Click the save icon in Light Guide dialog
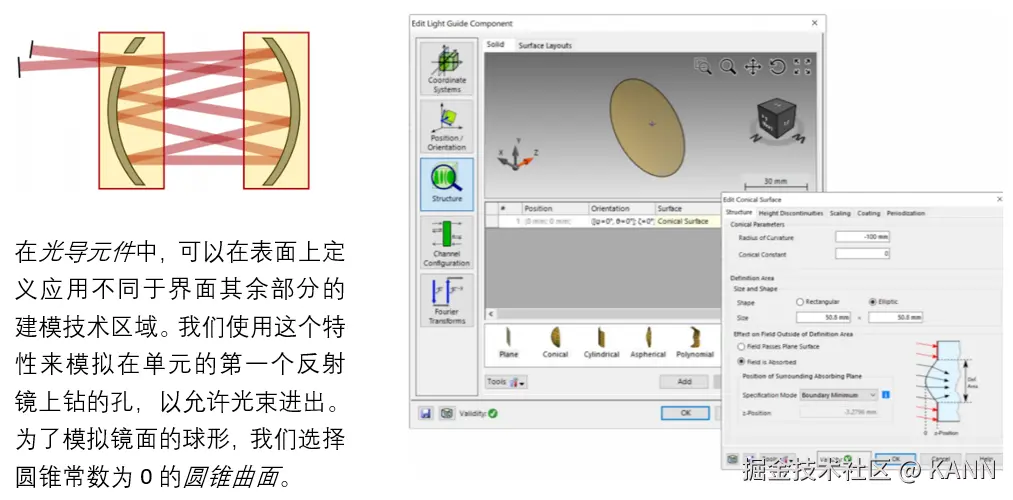The image size is (1013, 500). [426, 413]
